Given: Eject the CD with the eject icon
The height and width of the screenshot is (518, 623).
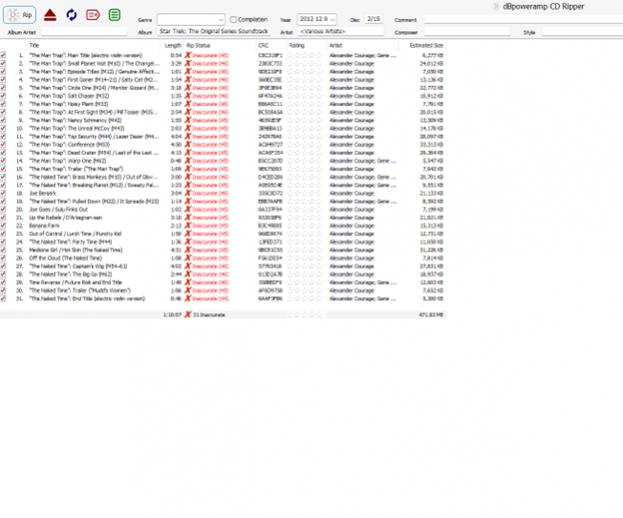Looking at the screenshot, I should pos(50,15).
